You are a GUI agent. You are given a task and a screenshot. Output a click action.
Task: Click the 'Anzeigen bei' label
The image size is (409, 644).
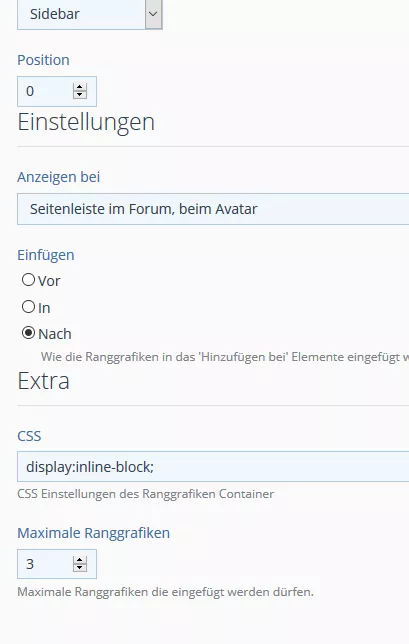coord(58,177)
